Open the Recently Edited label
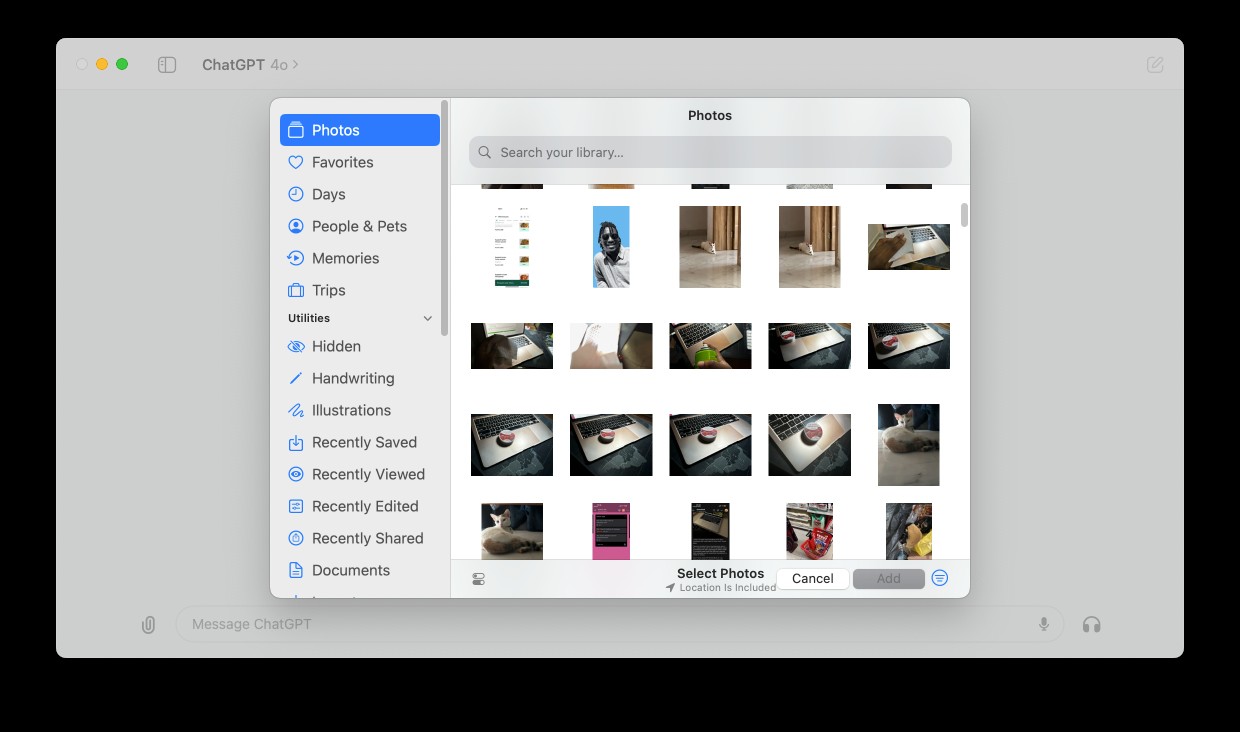This screenshot has height=732, width=1240. click(365, 506)
